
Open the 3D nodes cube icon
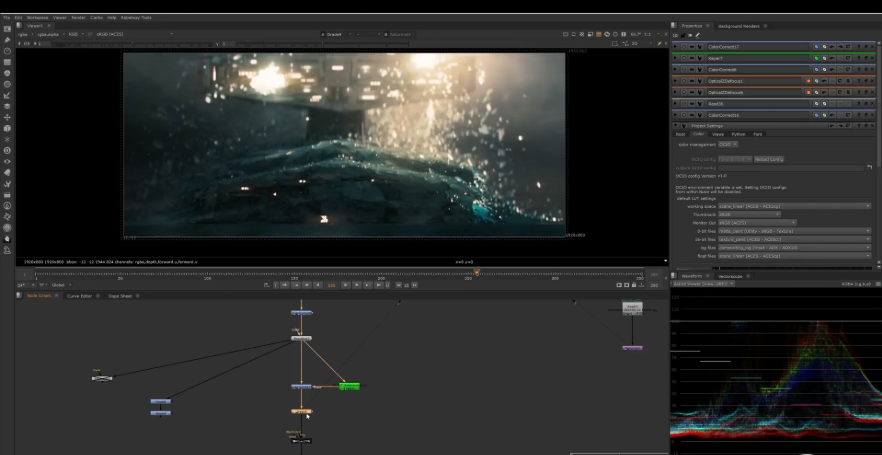8,128
